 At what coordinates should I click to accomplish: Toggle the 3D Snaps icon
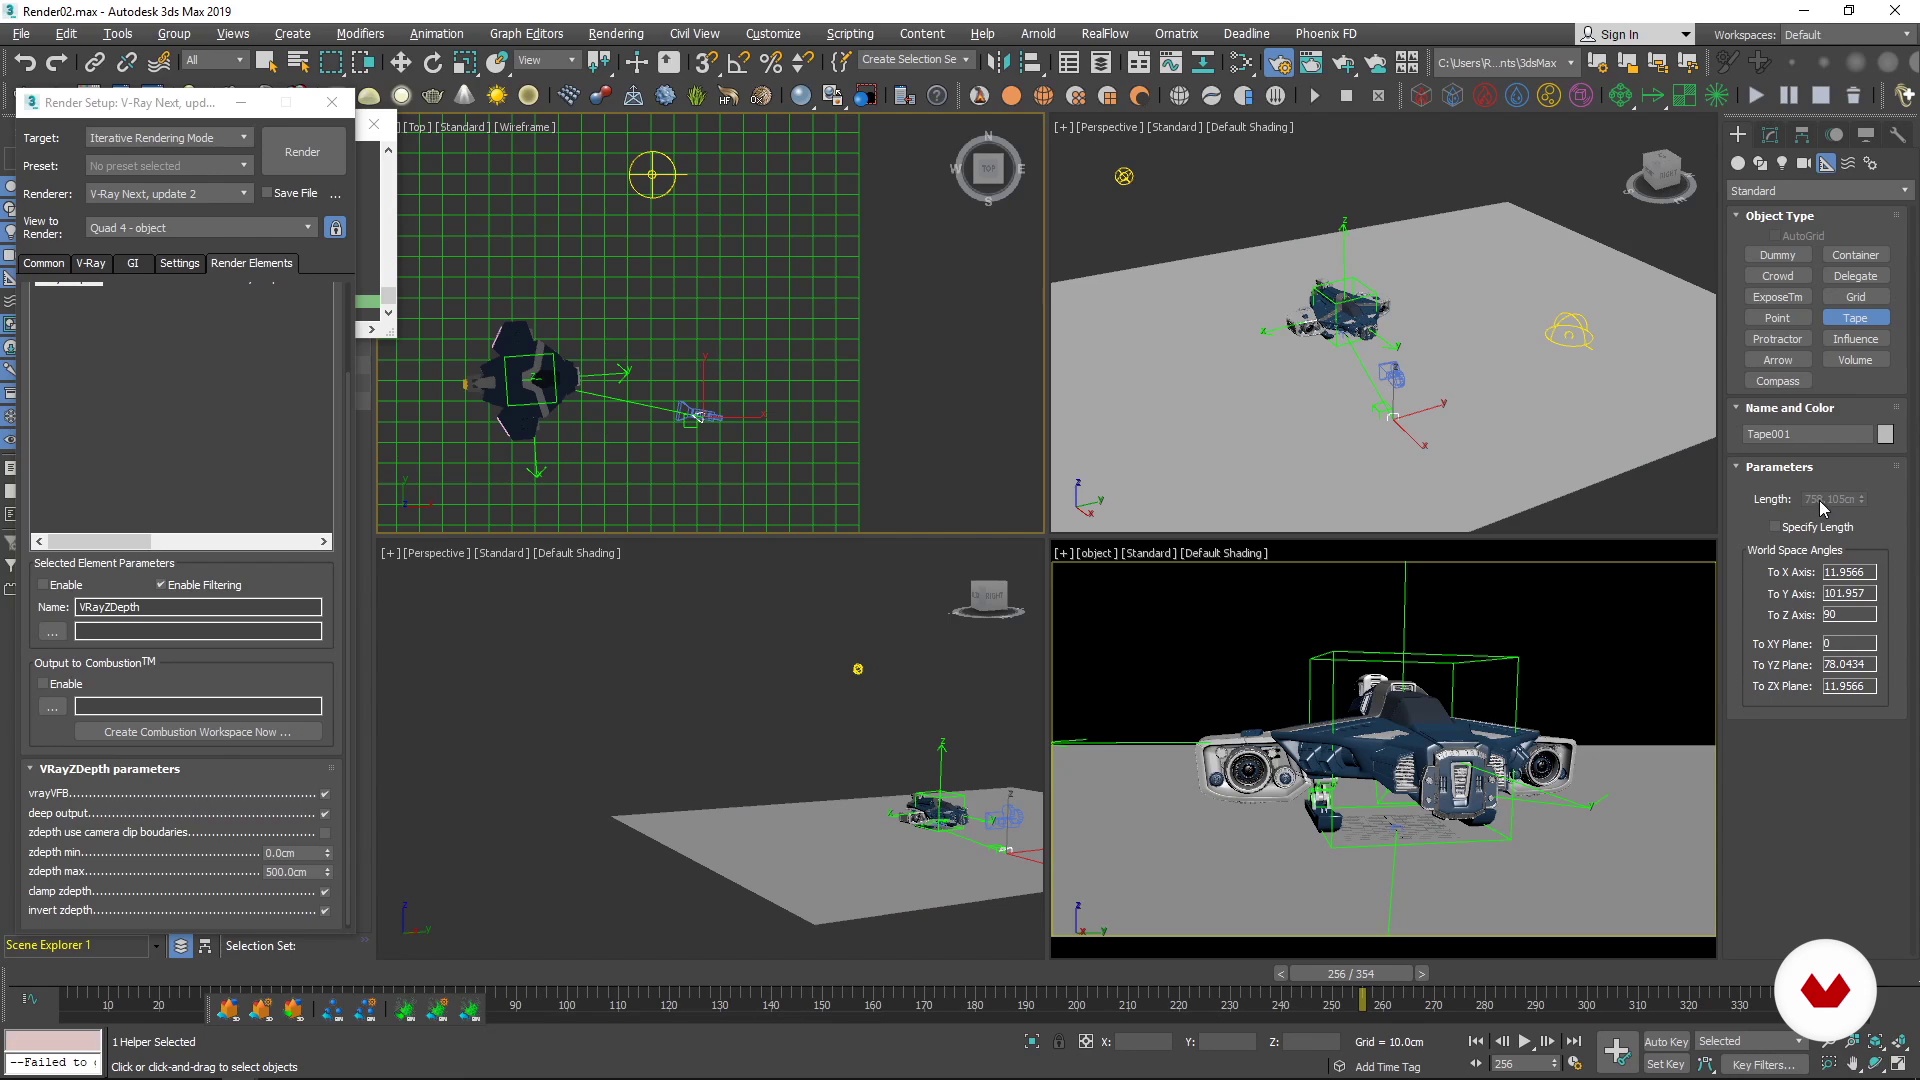pos(705,62)
